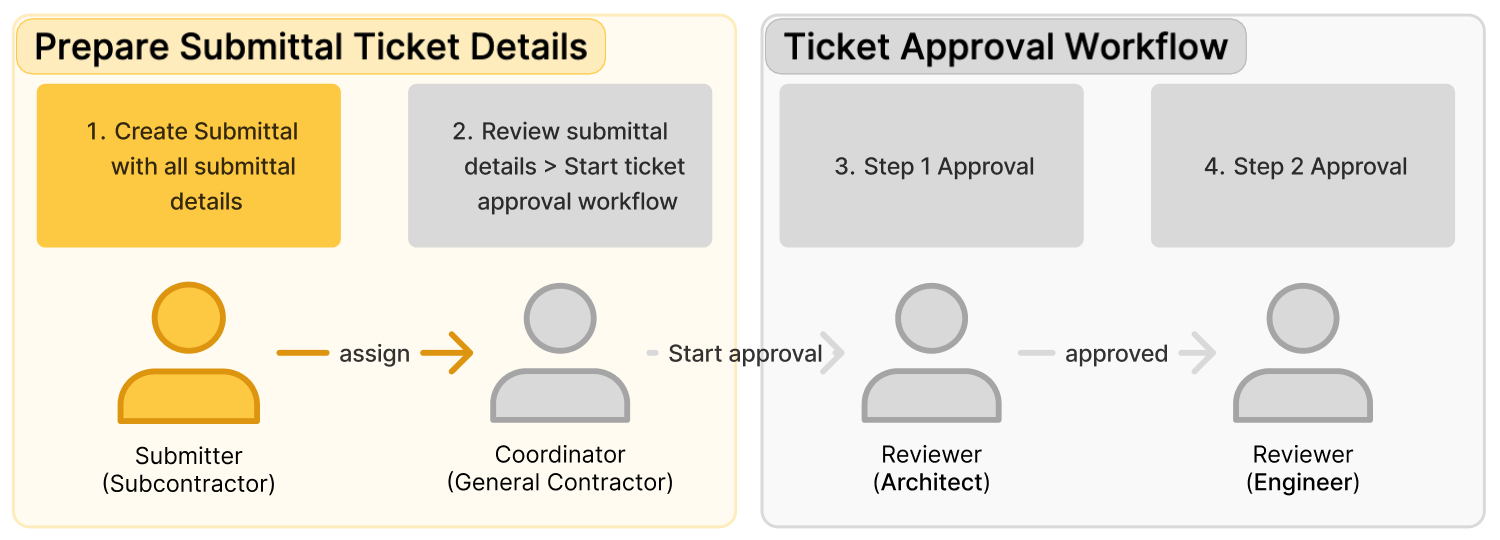Click the Submitter (Subcontractor) caption
This screenshot has height=540, width=1500.
[189, 470]
